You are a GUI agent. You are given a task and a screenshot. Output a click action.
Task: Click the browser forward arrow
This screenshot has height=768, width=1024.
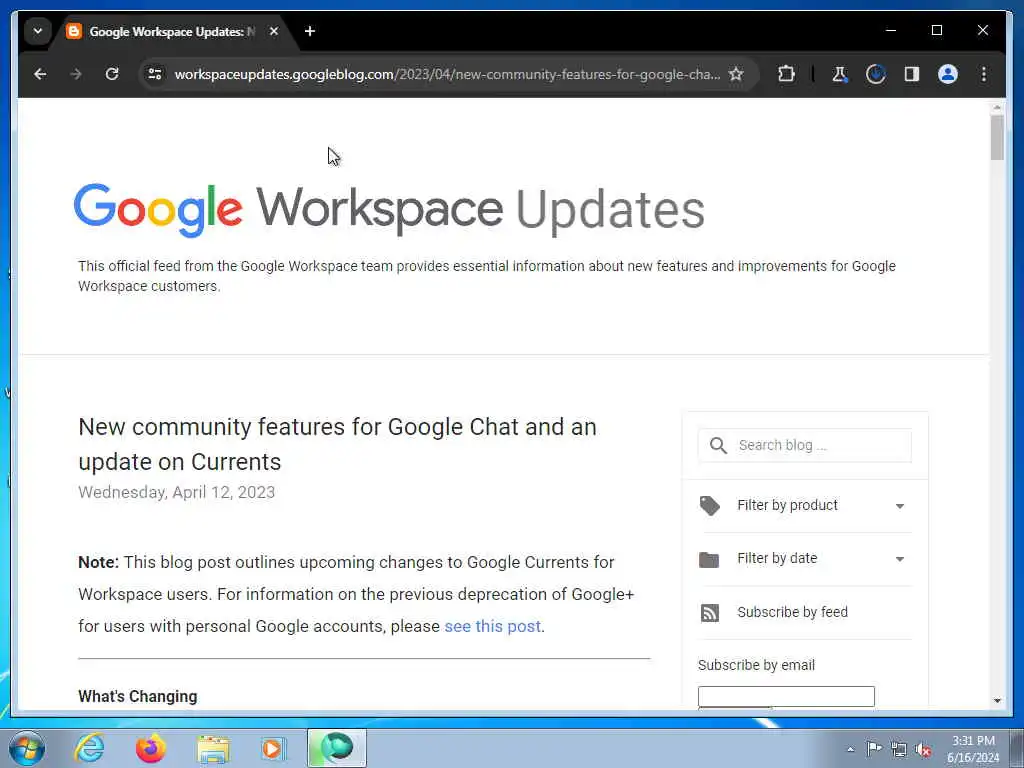click(x=76, y=74)
